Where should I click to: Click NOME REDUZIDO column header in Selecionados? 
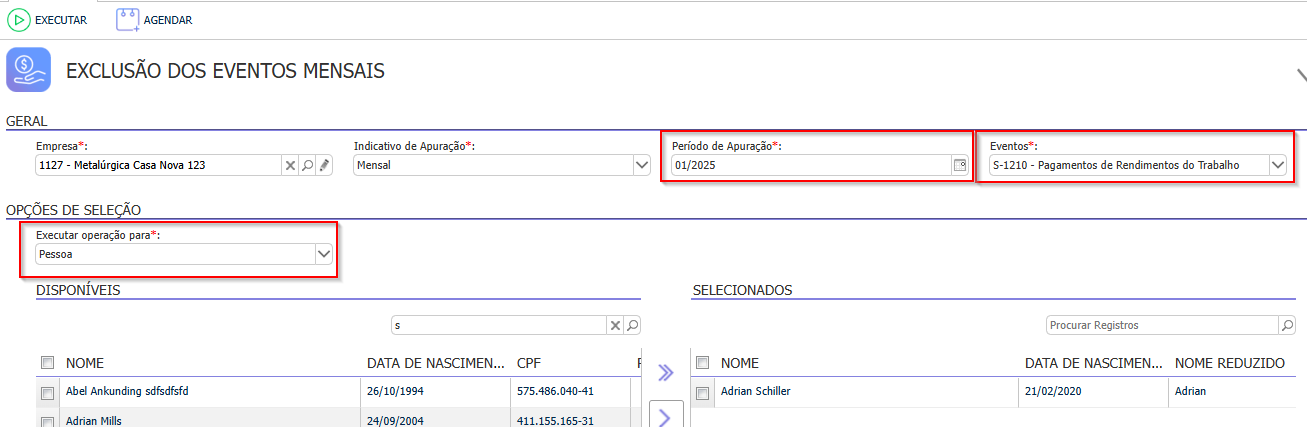pos(1229,363)
